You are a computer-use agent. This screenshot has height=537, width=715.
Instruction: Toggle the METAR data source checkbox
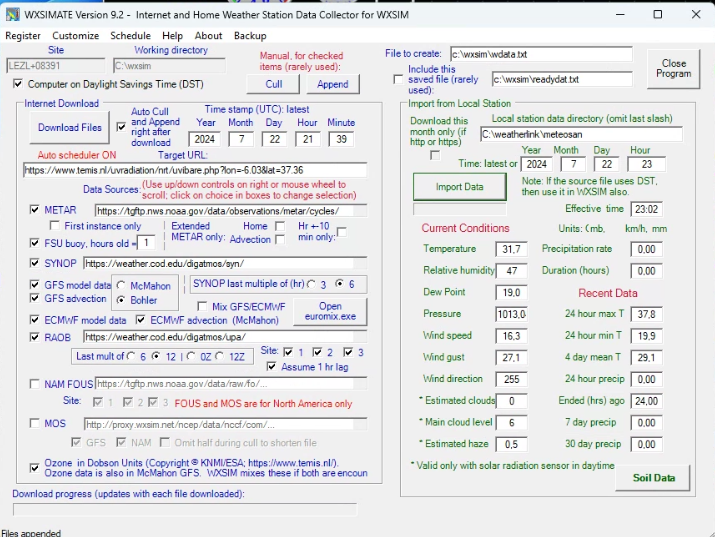[34, 210]
